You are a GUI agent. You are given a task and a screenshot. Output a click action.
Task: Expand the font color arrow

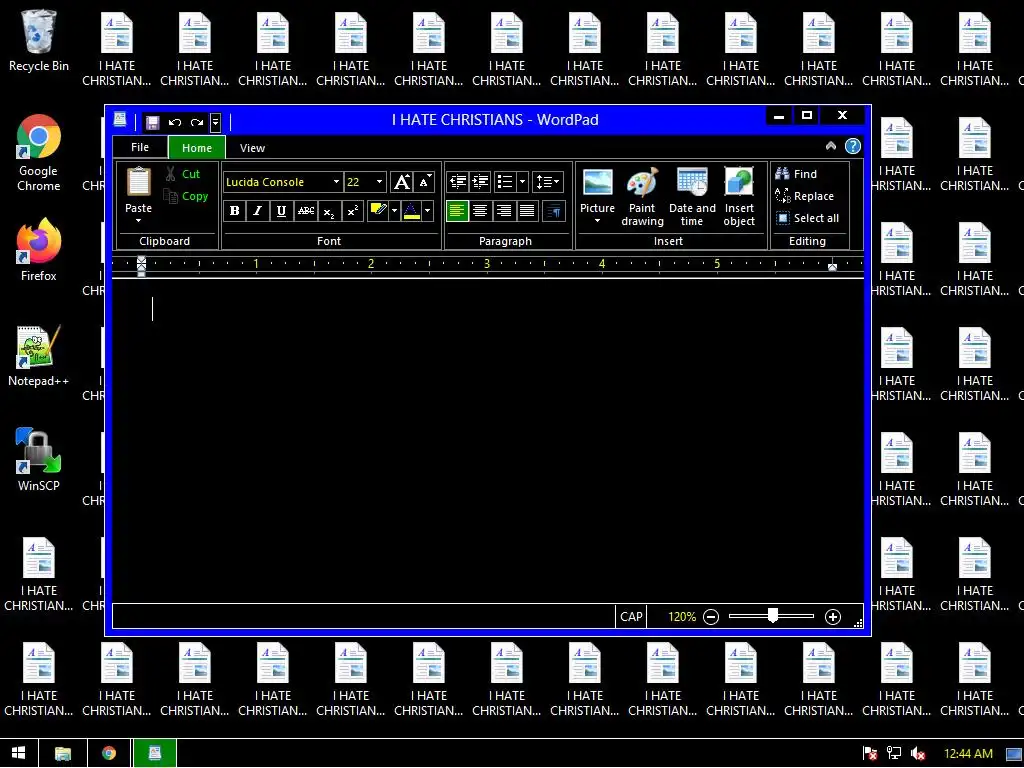pyautogui.click(x=428, y=211)
